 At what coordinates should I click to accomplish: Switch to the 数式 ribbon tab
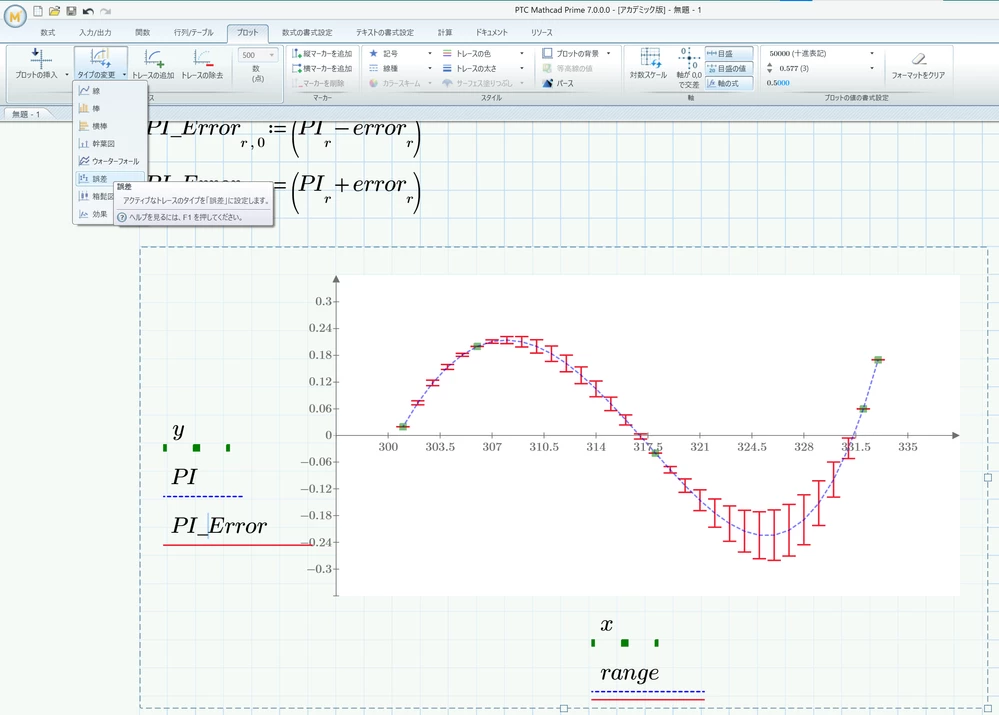coord(48,32)
